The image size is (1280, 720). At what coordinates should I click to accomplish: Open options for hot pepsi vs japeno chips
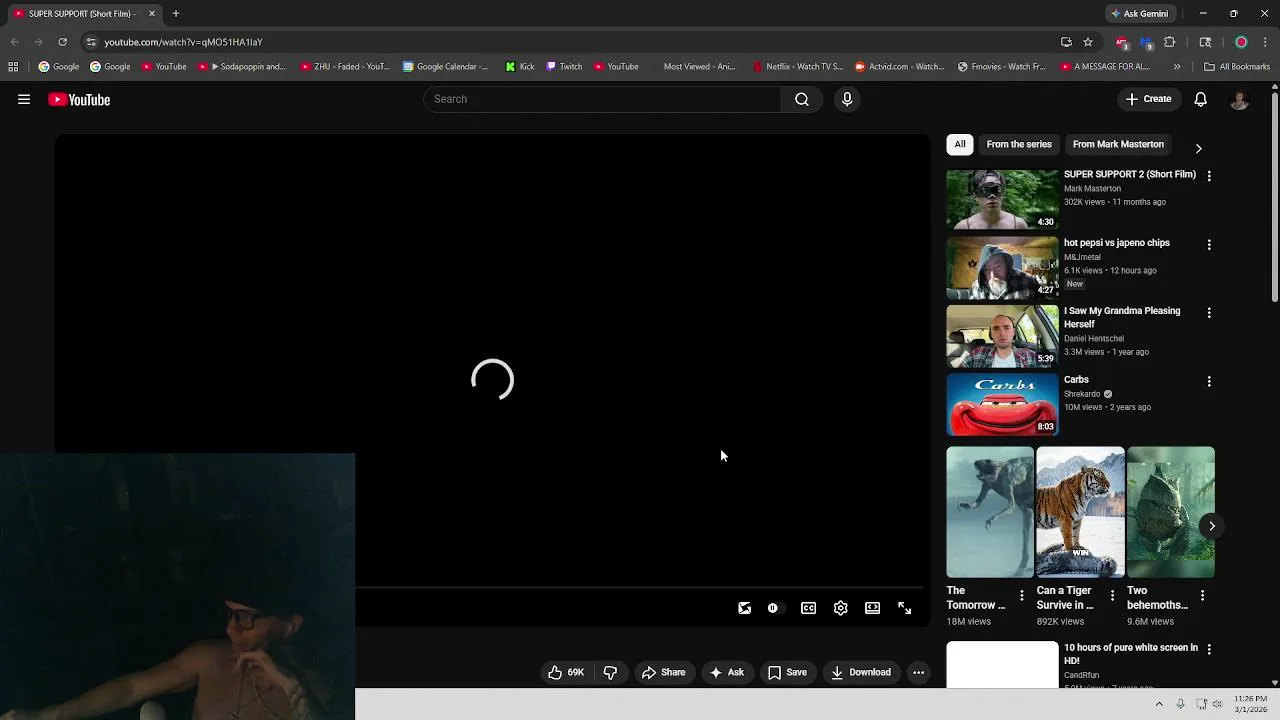pos(1209,245)
